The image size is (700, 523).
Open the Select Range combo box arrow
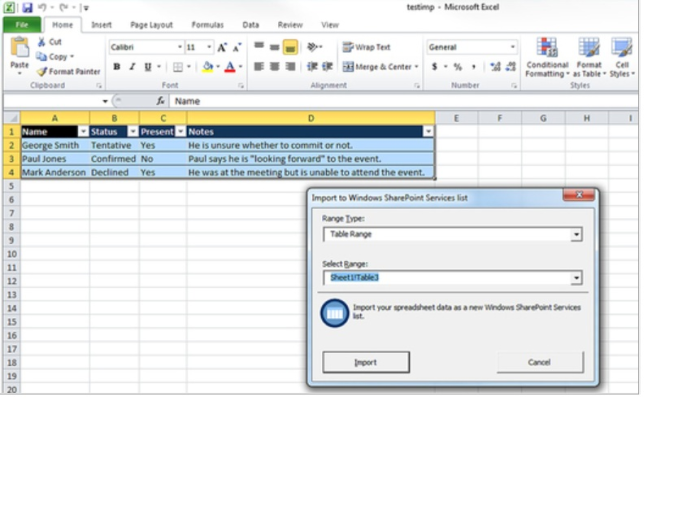[576, 278]
